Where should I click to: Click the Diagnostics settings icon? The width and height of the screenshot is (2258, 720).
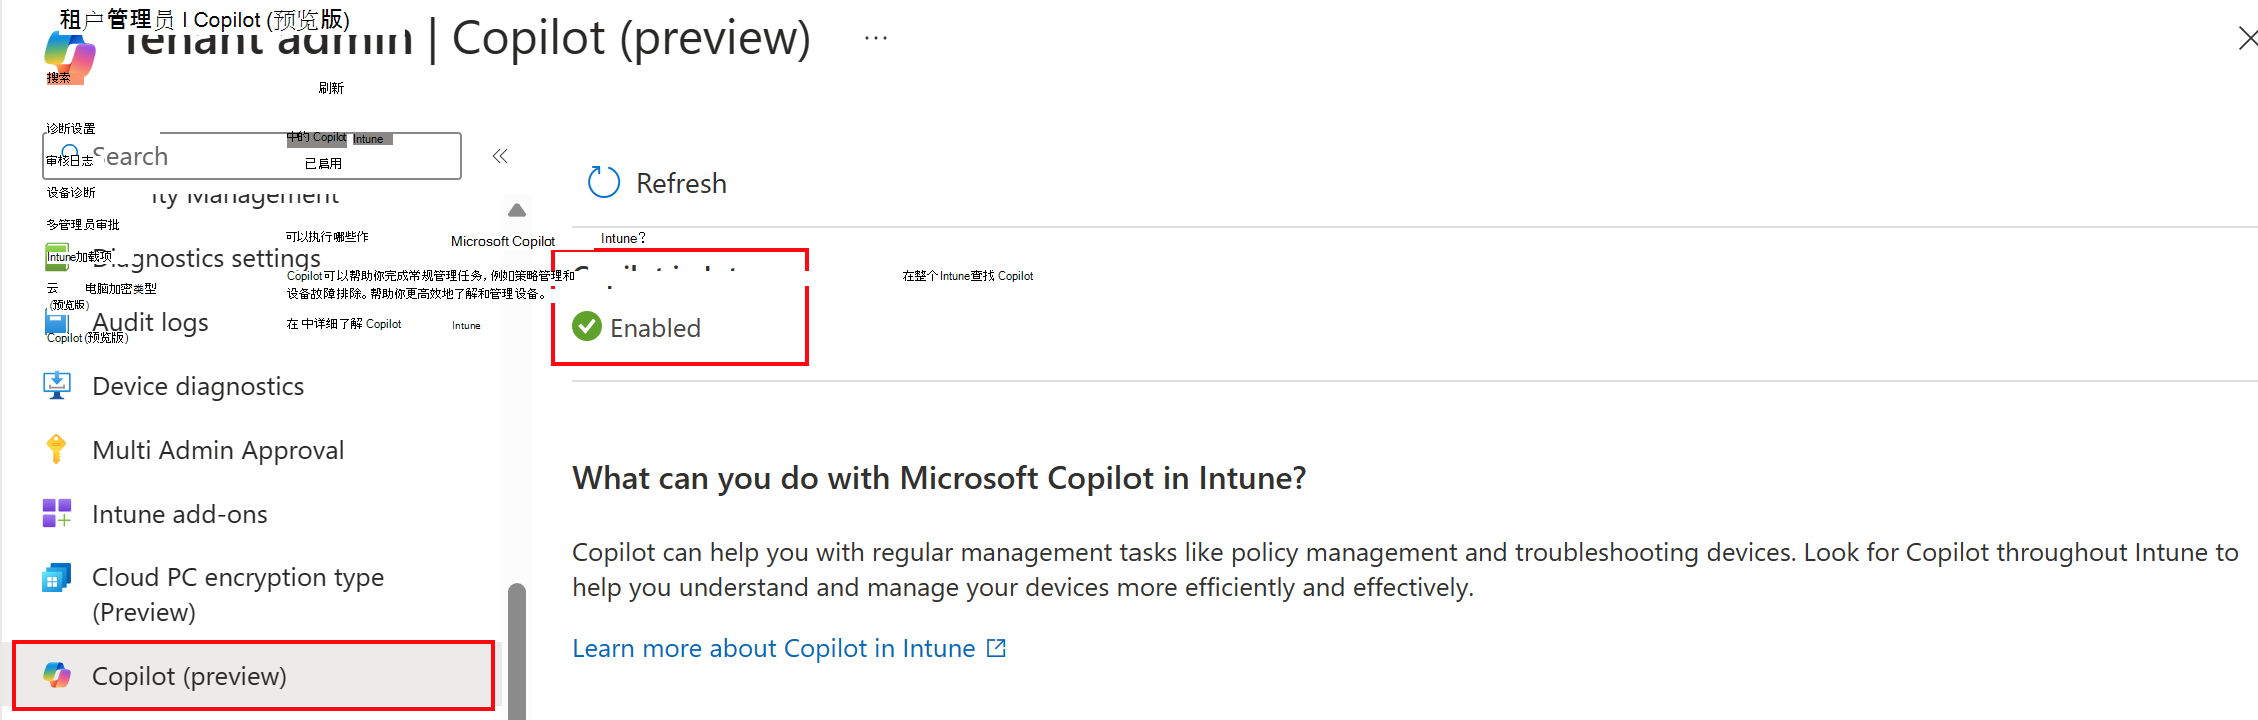57,258
